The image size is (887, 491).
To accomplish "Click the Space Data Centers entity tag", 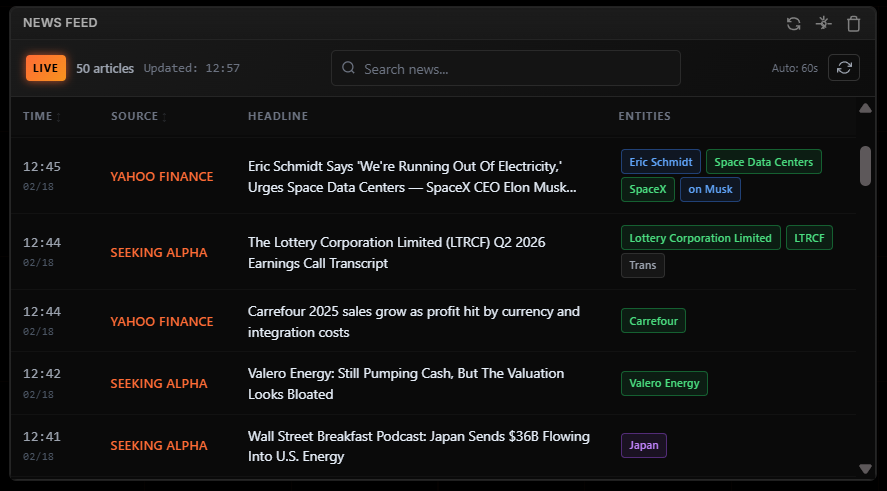I will (x=764, y=162).
